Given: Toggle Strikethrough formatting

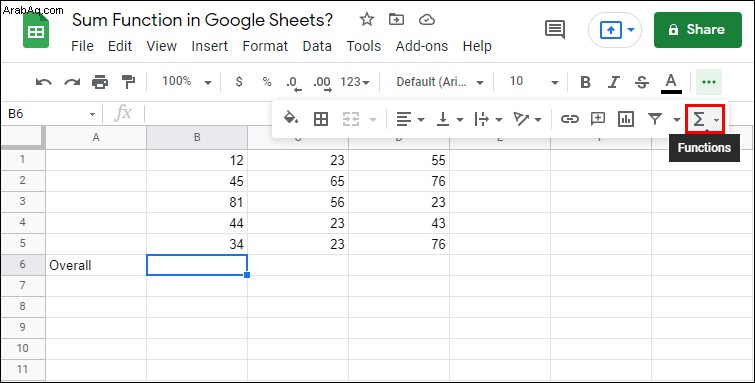Looking at the screenshot, I should [x=641, y=82].
